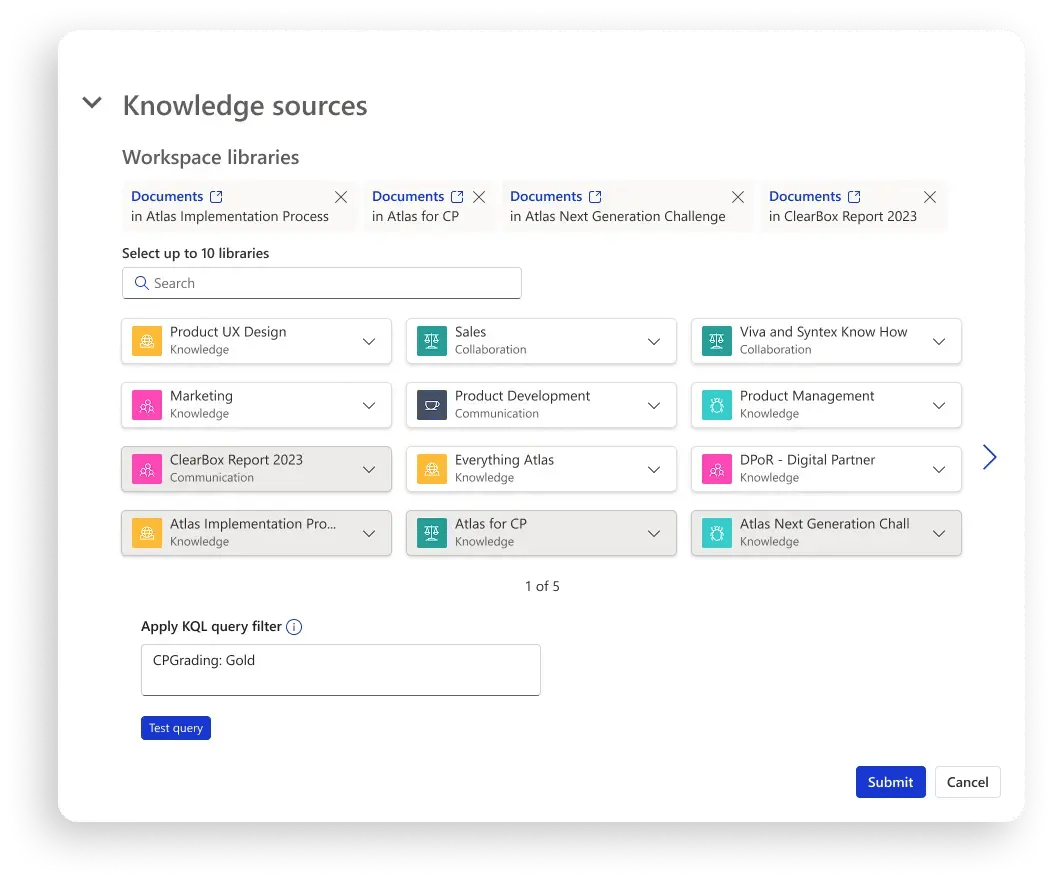Open external link icon for Atlas for CP chip
The image size is (1057, 880).
(457, 196)
